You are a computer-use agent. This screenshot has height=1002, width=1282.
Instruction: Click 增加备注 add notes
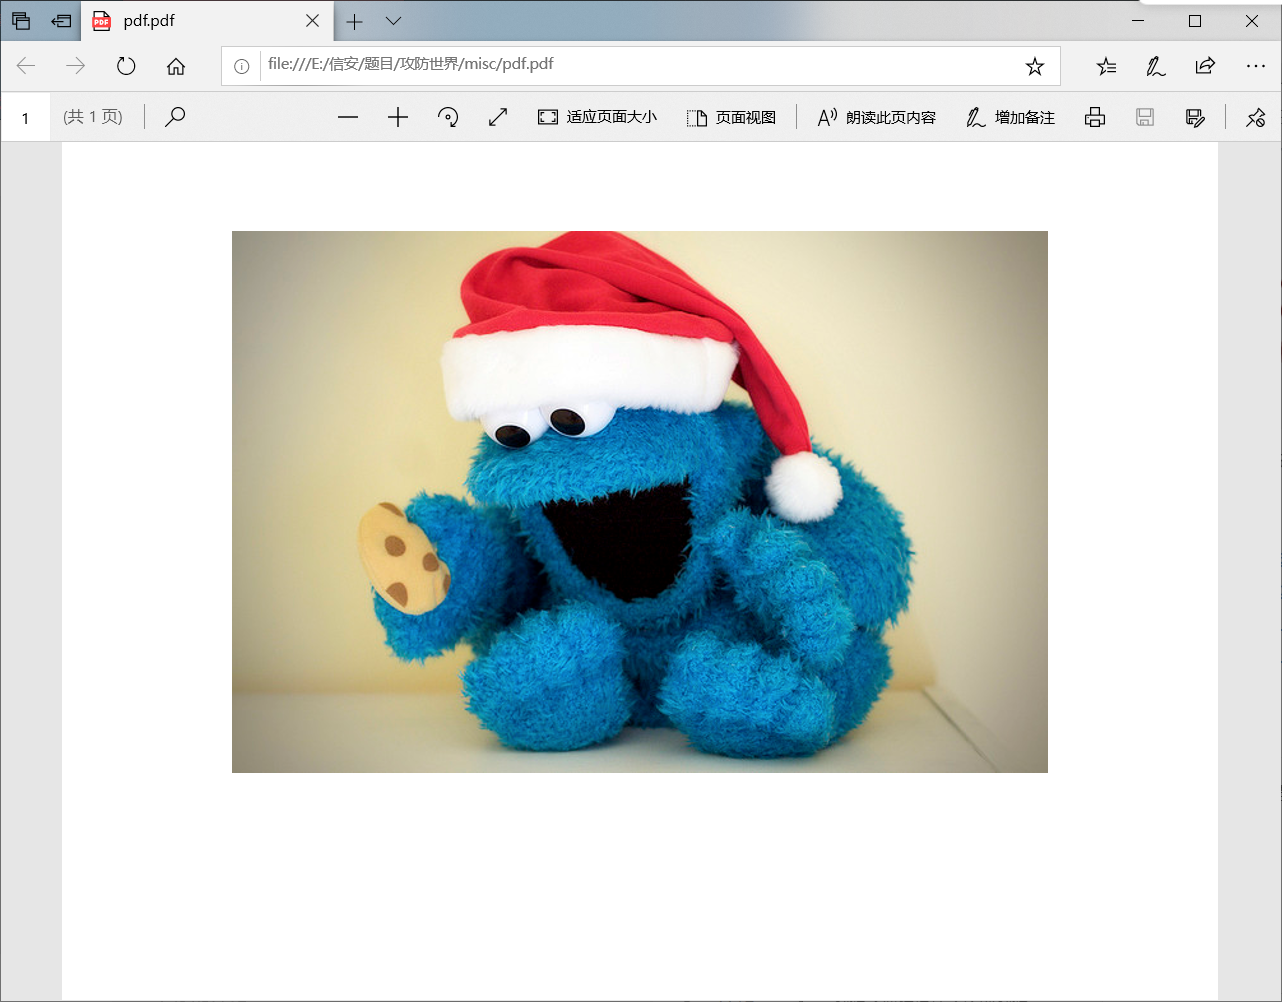point(1010,117)
